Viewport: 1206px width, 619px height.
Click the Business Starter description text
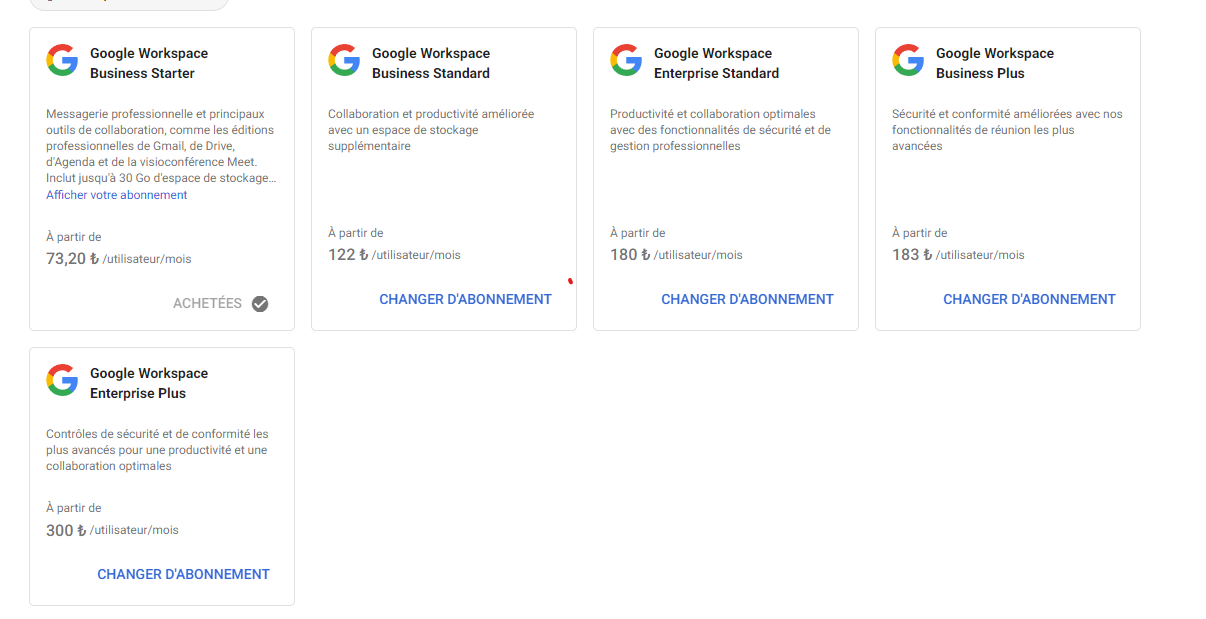tap(160, 146)
